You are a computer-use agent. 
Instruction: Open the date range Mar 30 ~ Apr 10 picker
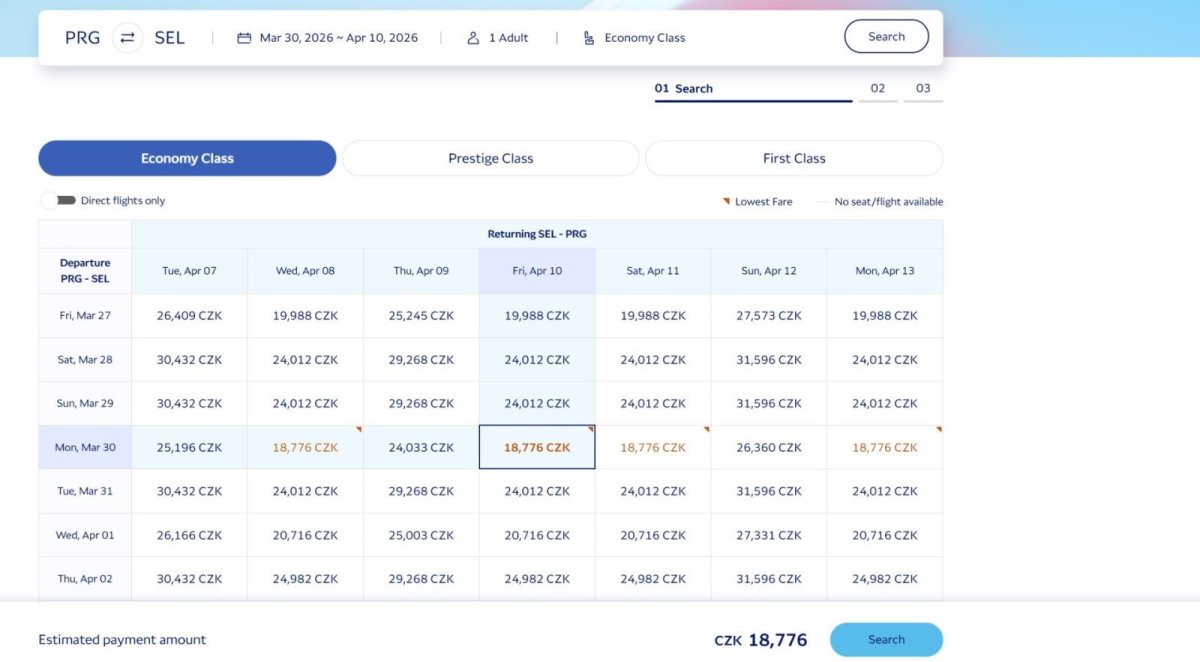[338, 38]
